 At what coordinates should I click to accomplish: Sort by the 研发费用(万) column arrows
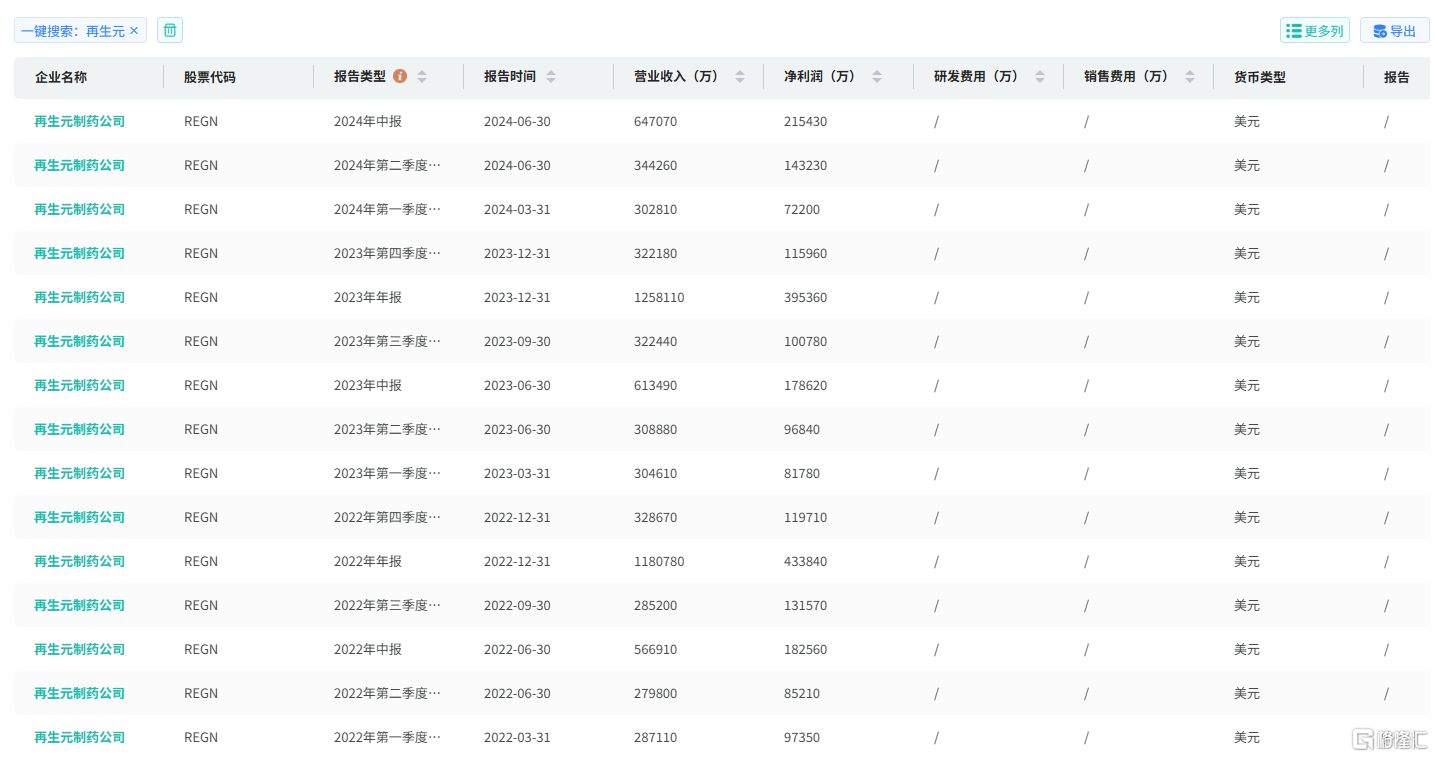coord(1040,76)
